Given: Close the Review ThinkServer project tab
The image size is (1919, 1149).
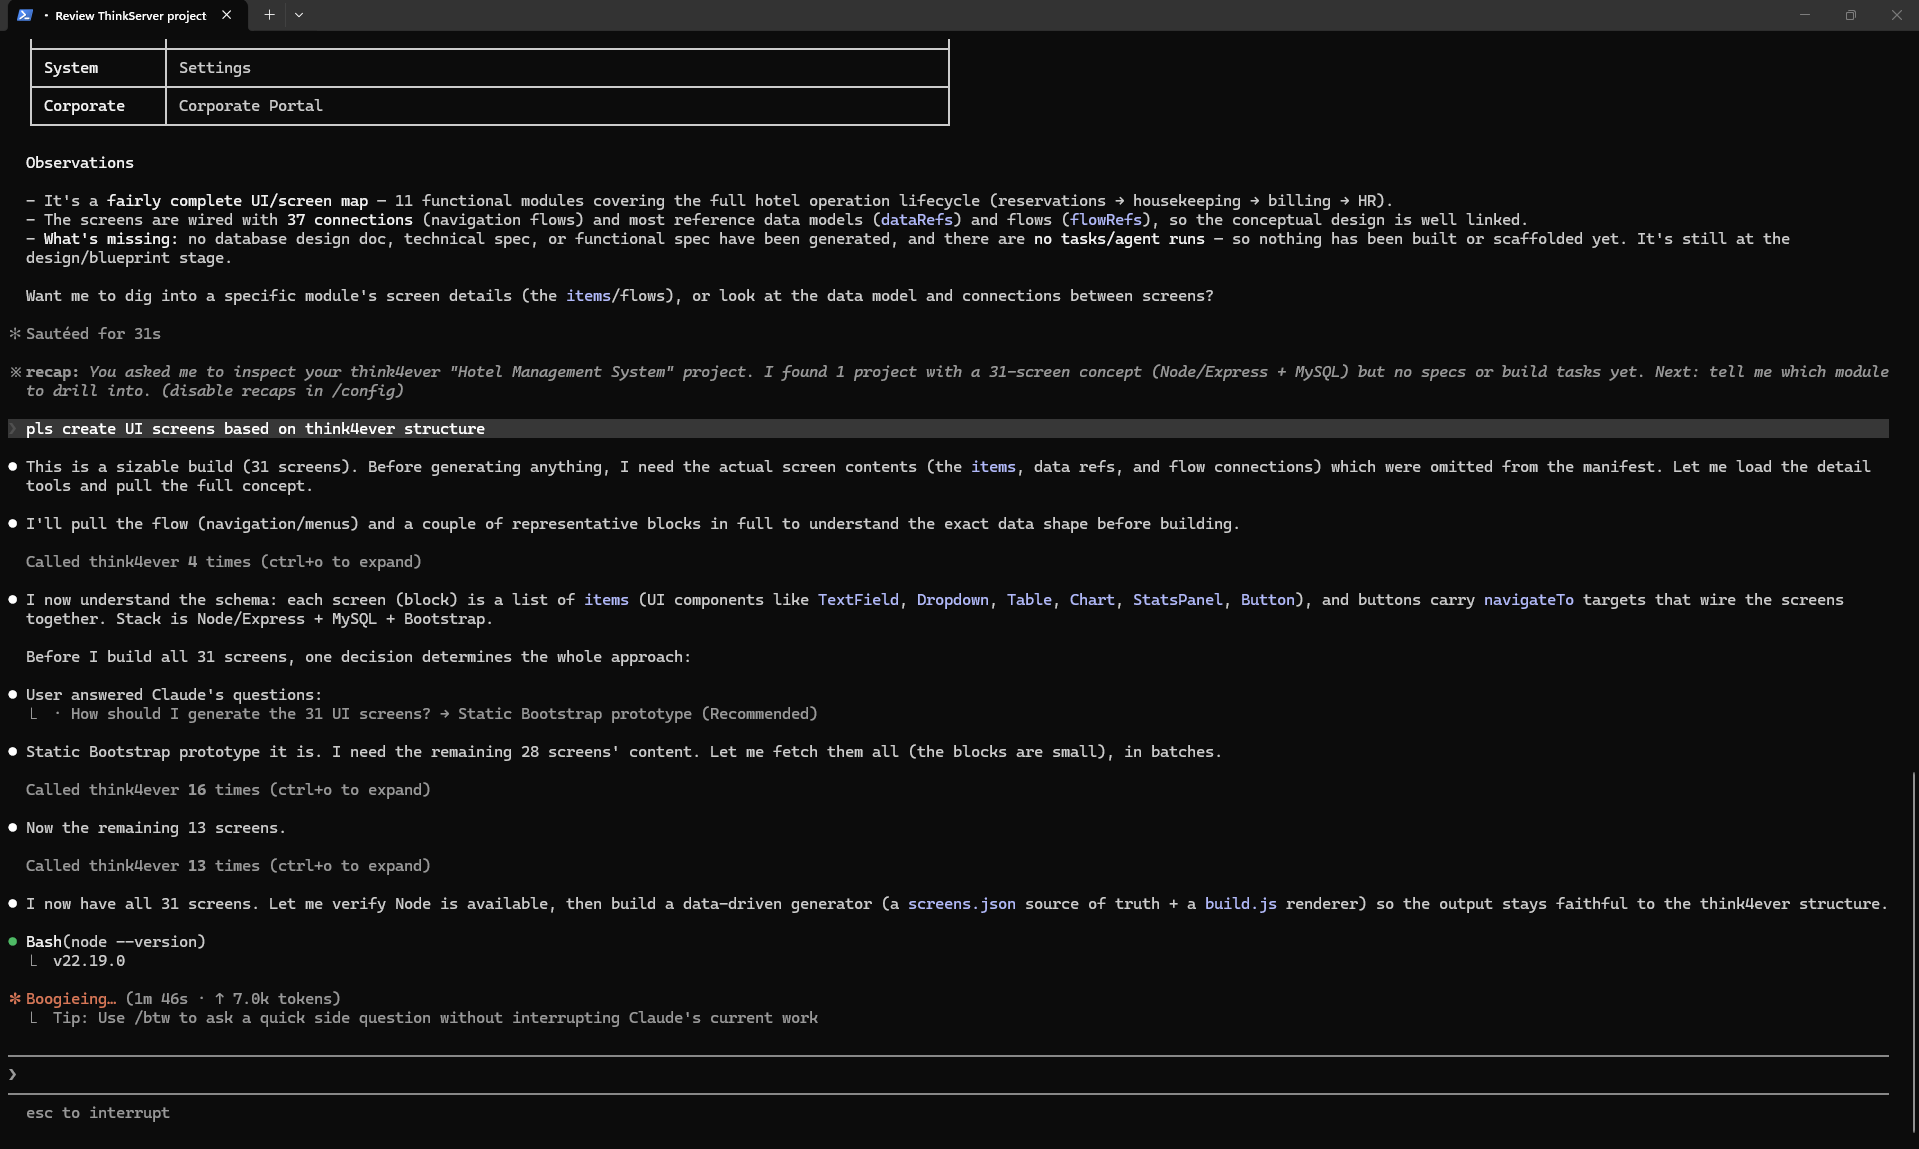Looking at the screenshot, I should 227,15.
